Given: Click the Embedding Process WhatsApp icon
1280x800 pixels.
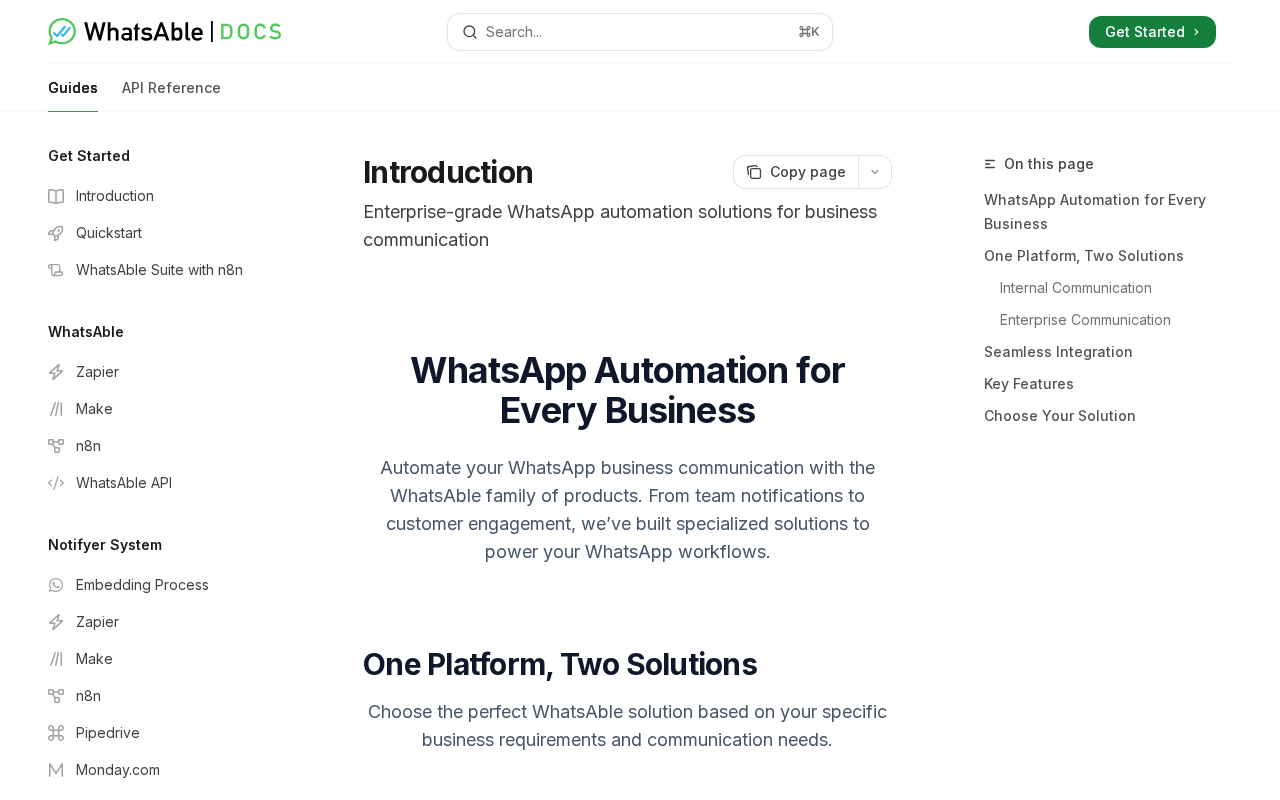Looking at the screenshot, I should tap(56, 585).
